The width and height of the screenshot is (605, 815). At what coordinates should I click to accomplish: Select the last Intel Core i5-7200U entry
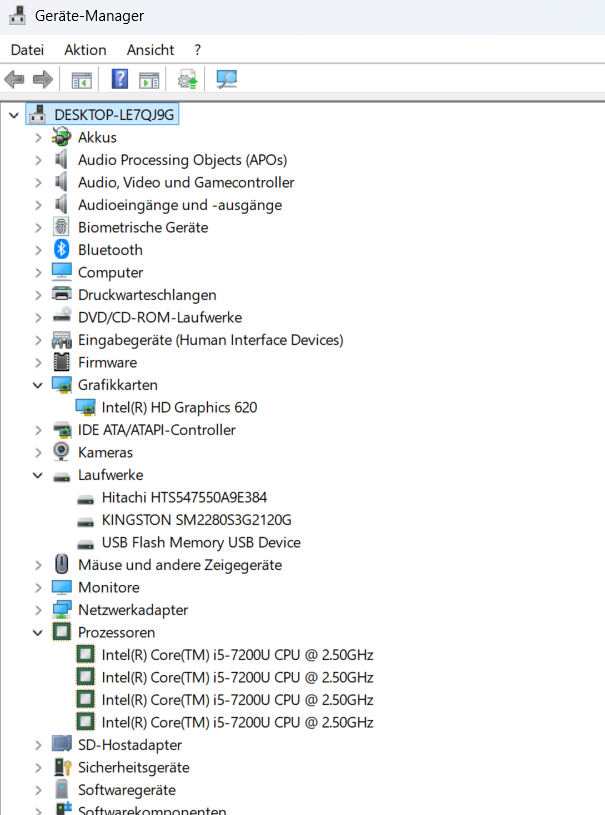click(238, 722)
